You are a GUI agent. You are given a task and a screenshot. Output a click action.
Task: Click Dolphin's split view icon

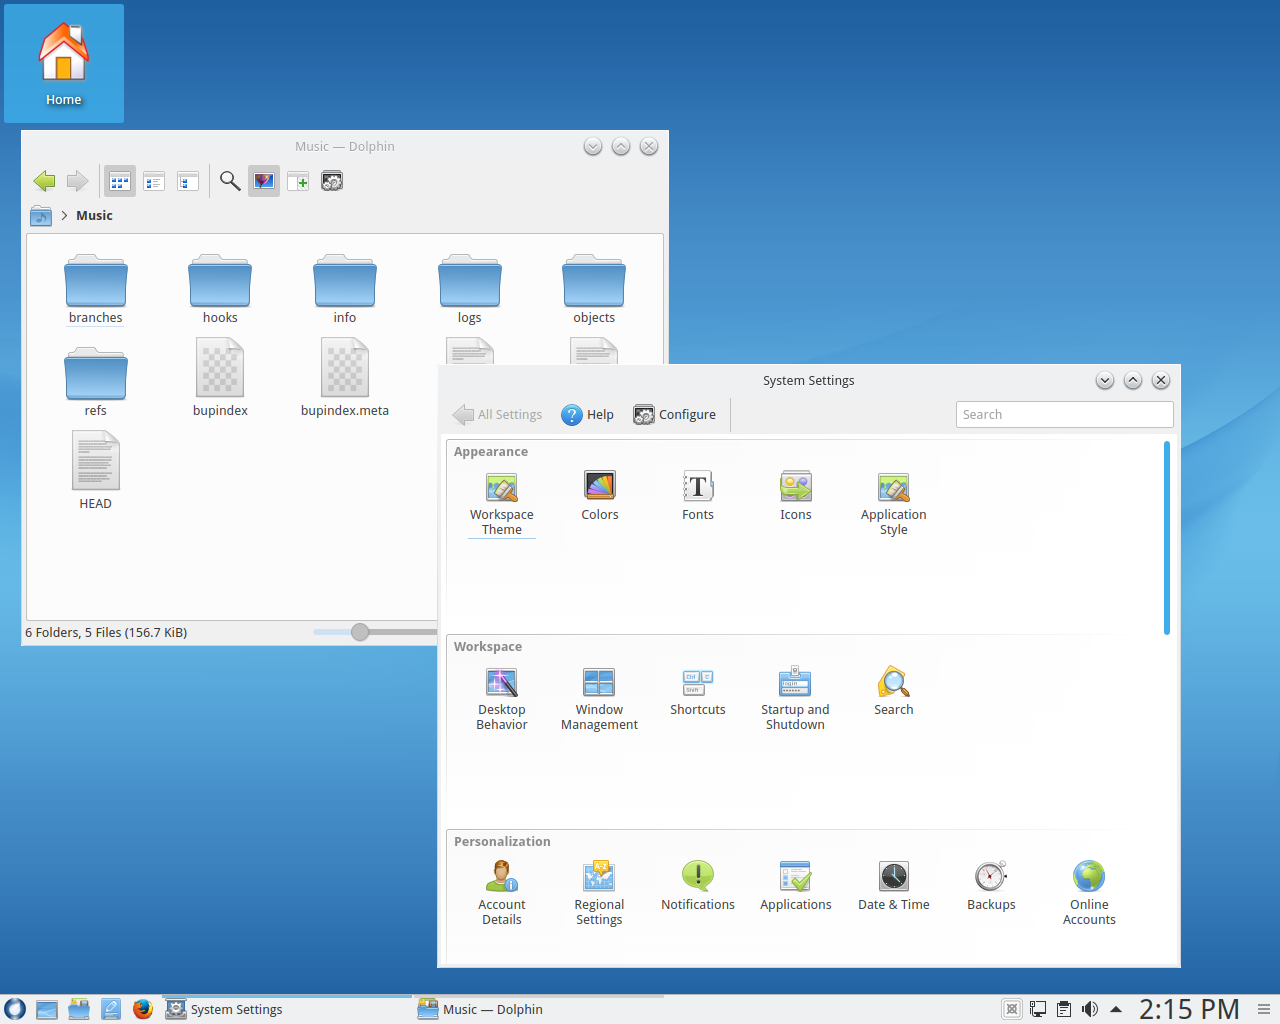(x=298, y=181)
